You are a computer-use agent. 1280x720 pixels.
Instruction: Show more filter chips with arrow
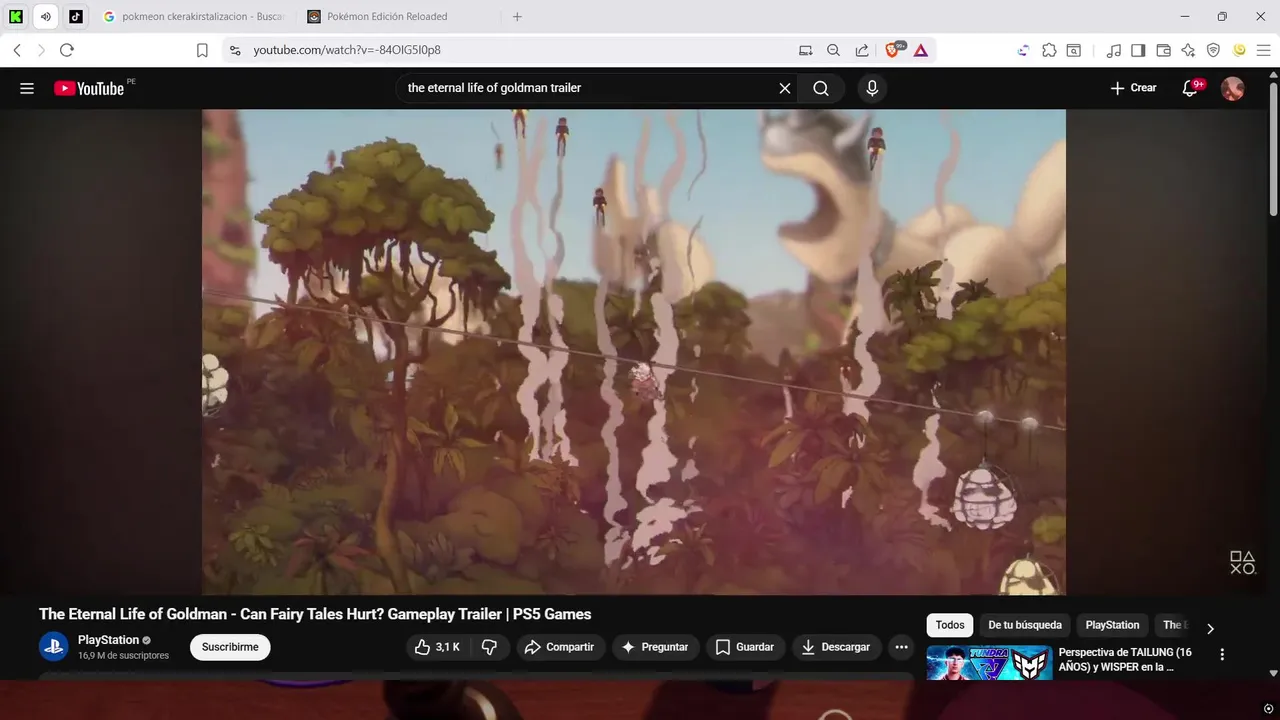[x=1210, y=629]
